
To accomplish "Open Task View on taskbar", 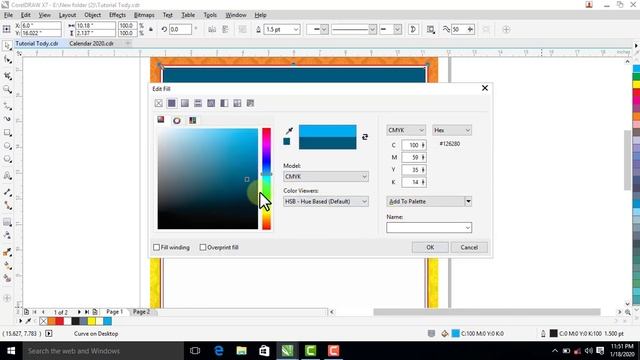I will click(195, 351).
